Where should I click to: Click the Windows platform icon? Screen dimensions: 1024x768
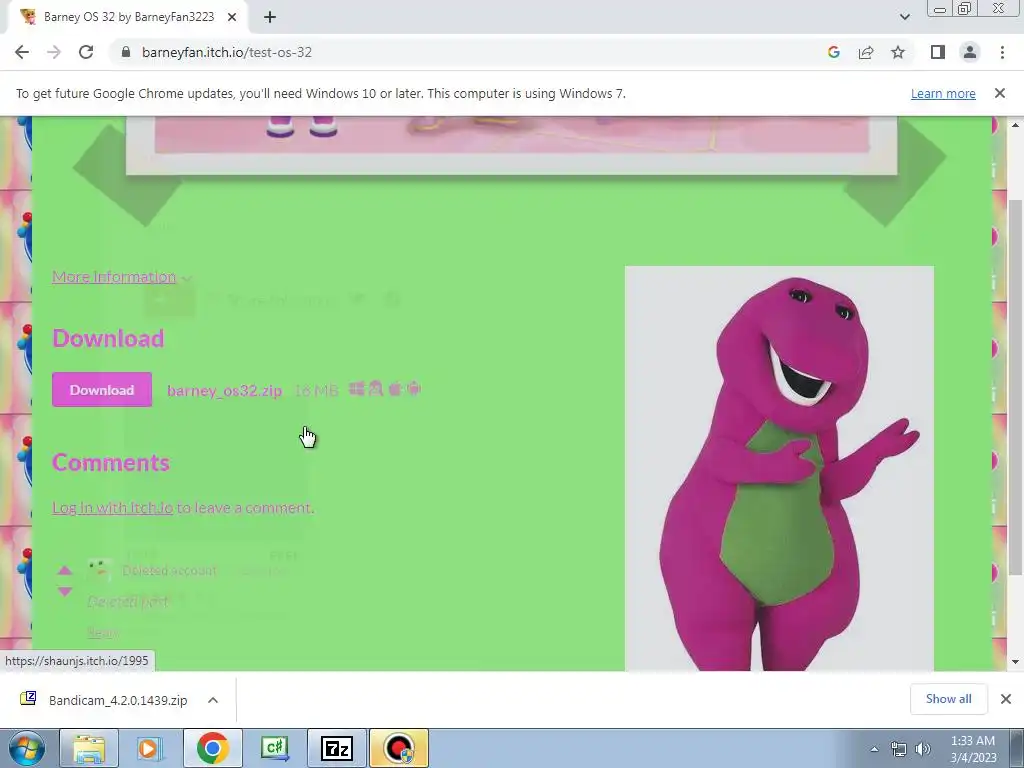pos(357,389)
